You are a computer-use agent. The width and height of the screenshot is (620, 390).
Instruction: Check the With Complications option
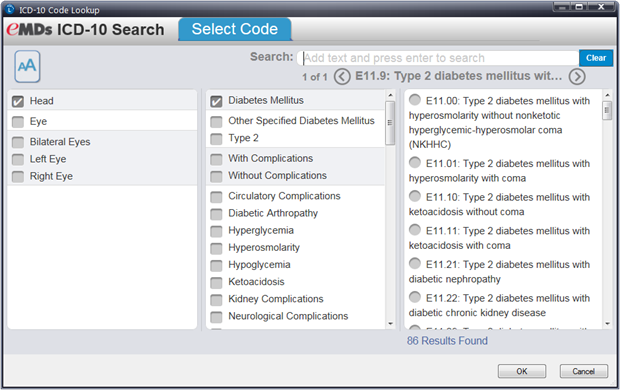(216, 159)
